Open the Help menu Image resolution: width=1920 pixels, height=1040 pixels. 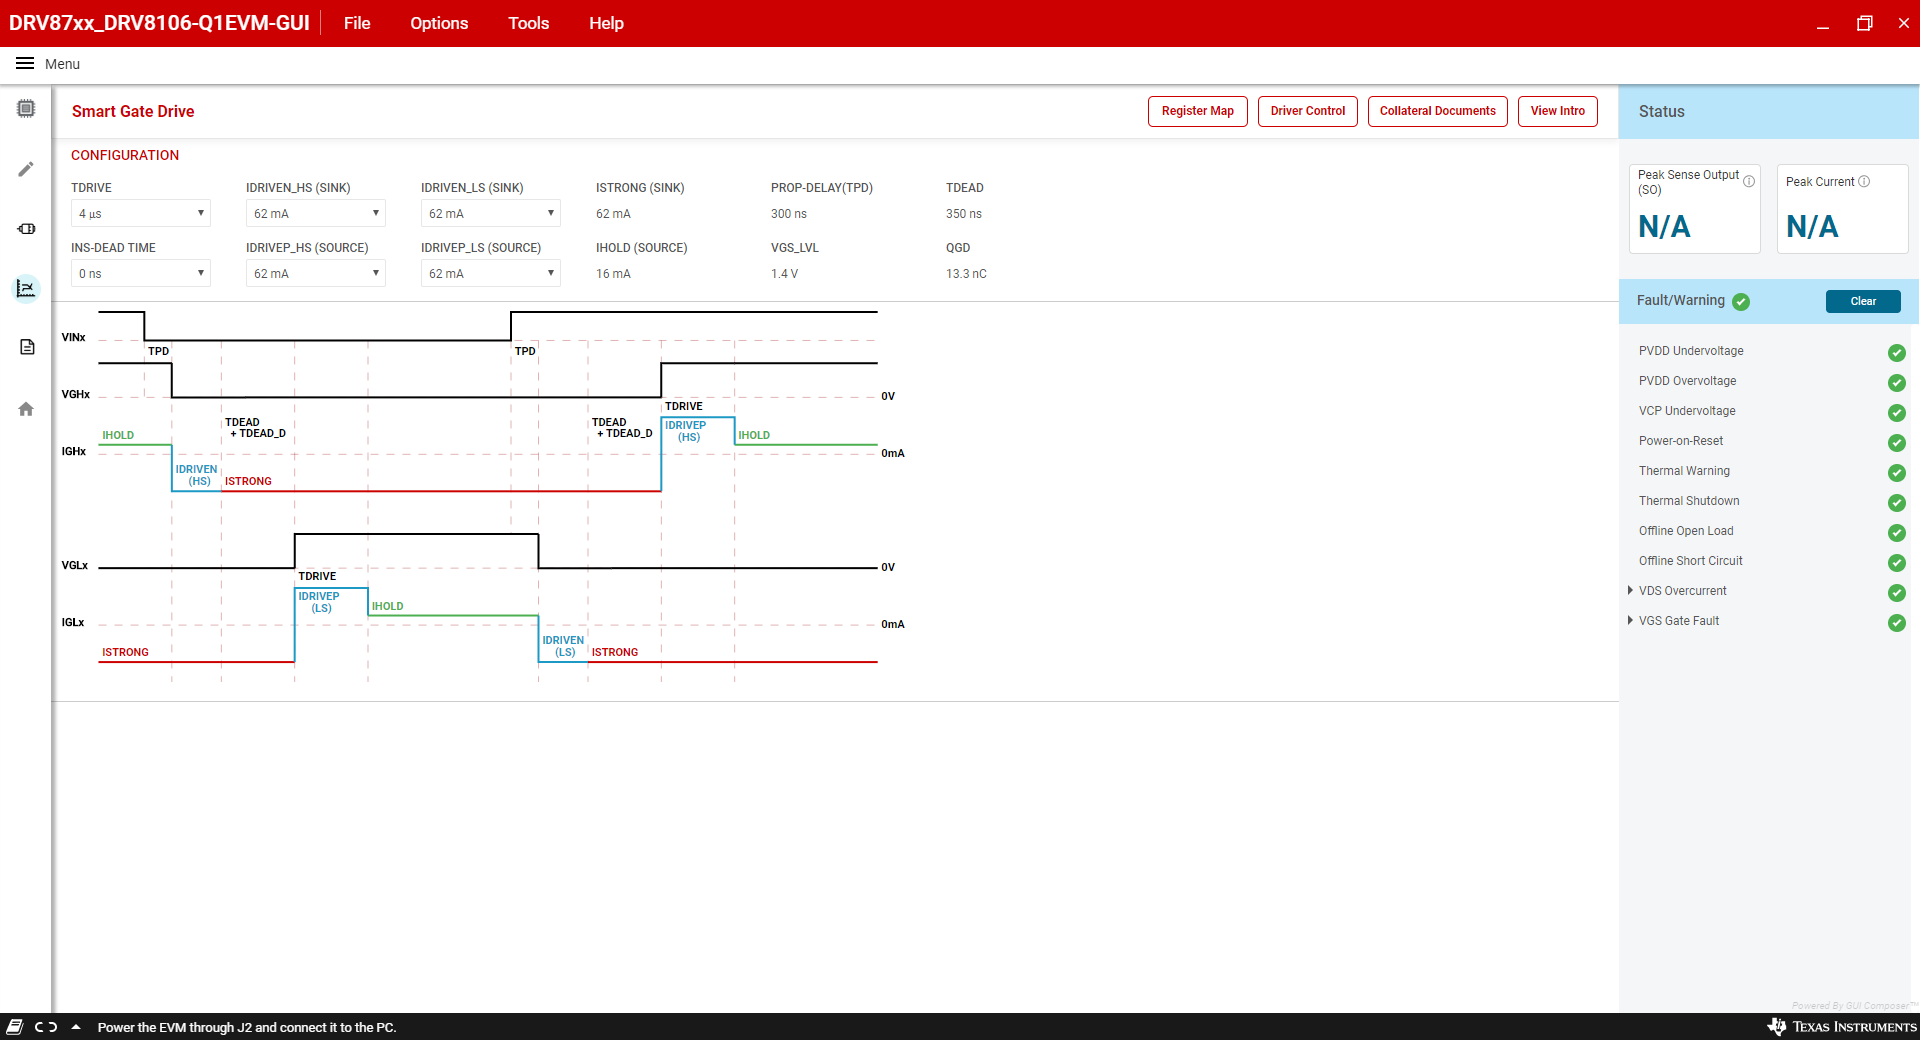pyautogui.click(x=606, y=23)
